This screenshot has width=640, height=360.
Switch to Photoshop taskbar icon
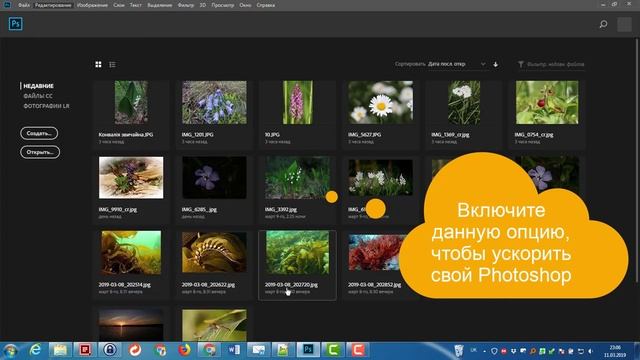pyautogui.click(x=308, y=350)
